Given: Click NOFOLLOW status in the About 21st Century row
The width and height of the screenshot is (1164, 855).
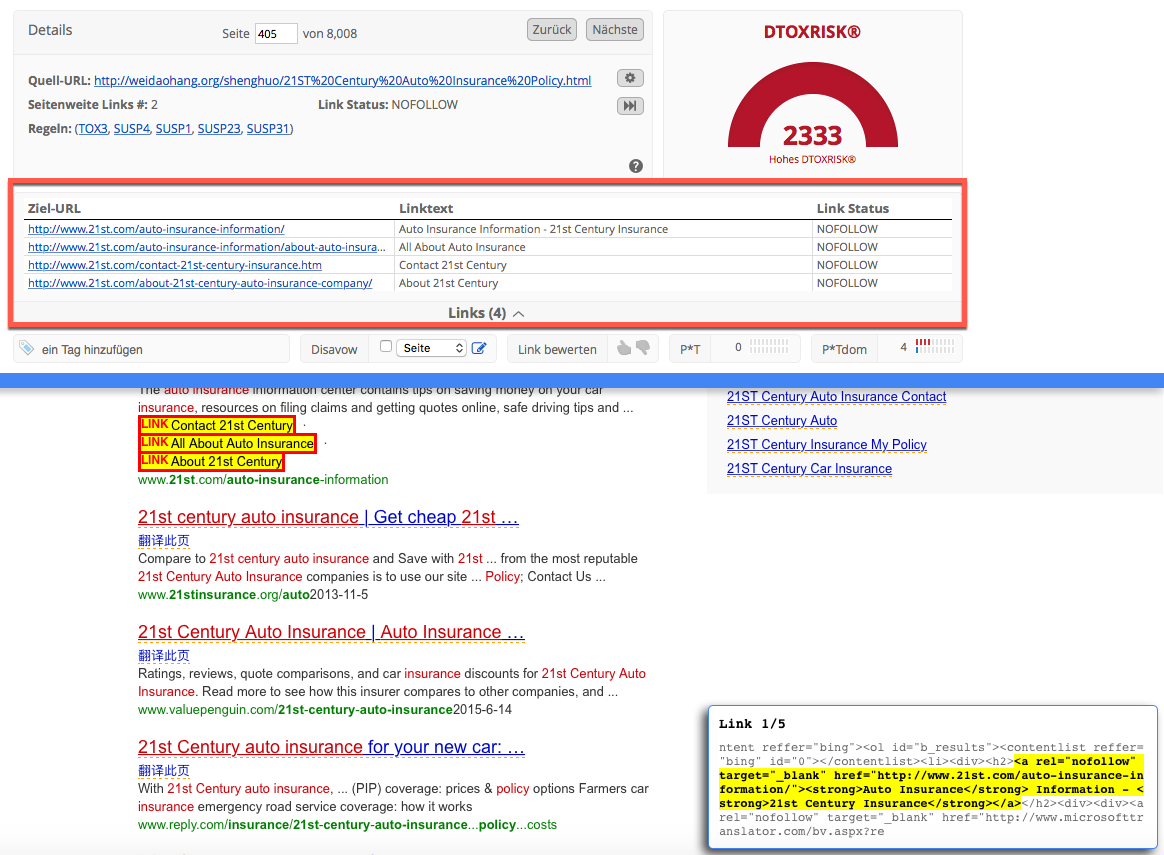Looking at the screenshot, I should [847, 283].
